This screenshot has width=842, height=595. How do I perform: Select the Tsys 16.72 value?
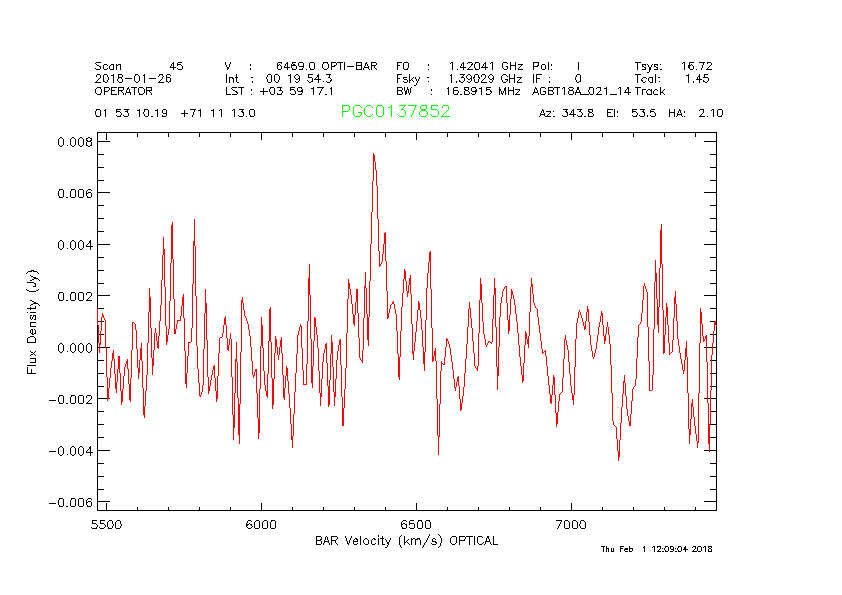pos(673,66)
